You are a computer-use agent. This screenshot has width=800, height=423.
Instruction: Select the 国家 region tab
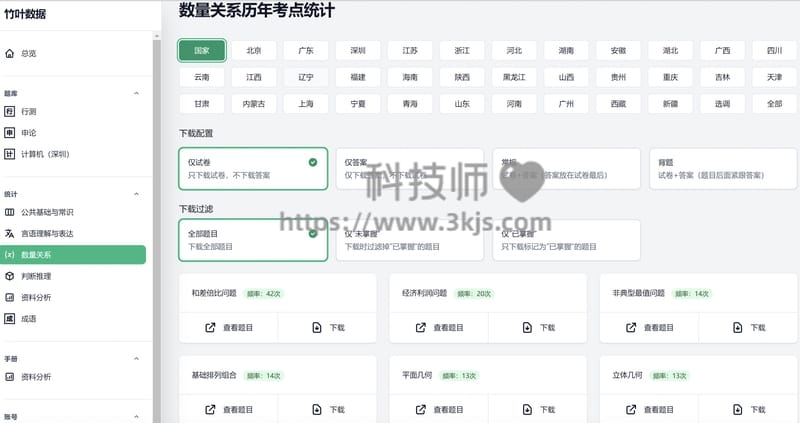pyautogui.click(x=202, y=51)
